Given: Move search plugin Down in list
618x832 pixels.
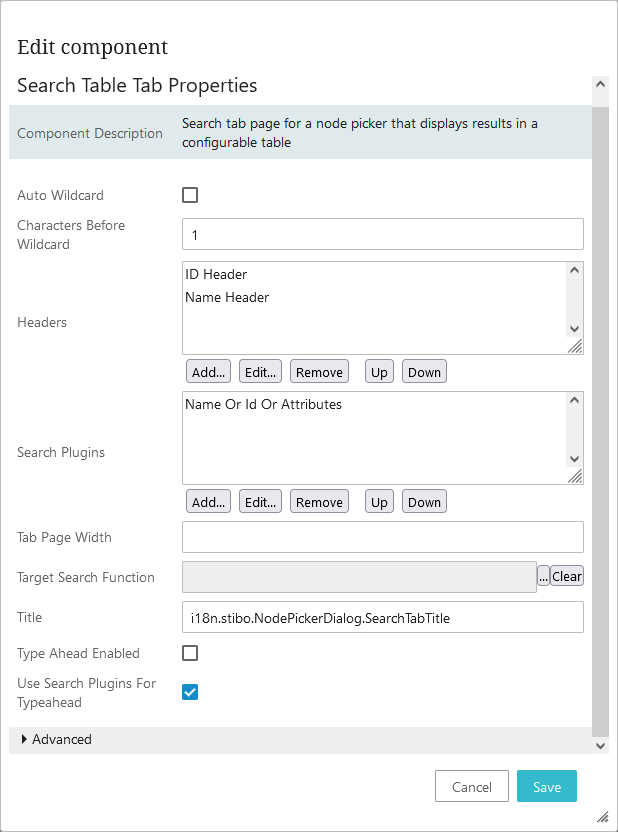Looking at the screenshot, I should pyautogui.click(x=424, y=502).
